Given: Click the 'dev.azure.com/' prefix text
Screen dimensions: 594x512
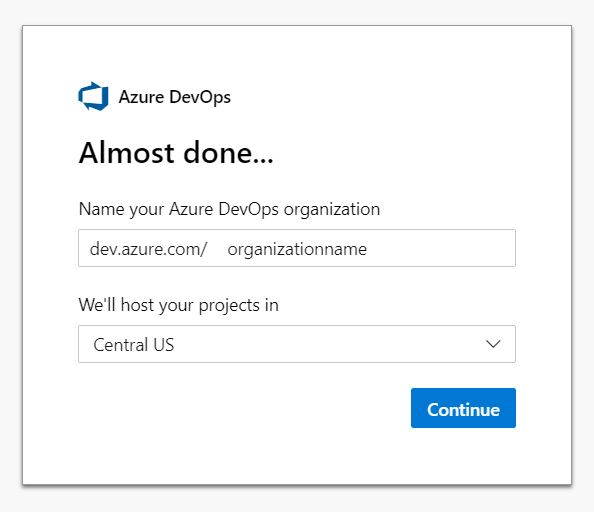Looking at the screenshot, I should 148,249.
